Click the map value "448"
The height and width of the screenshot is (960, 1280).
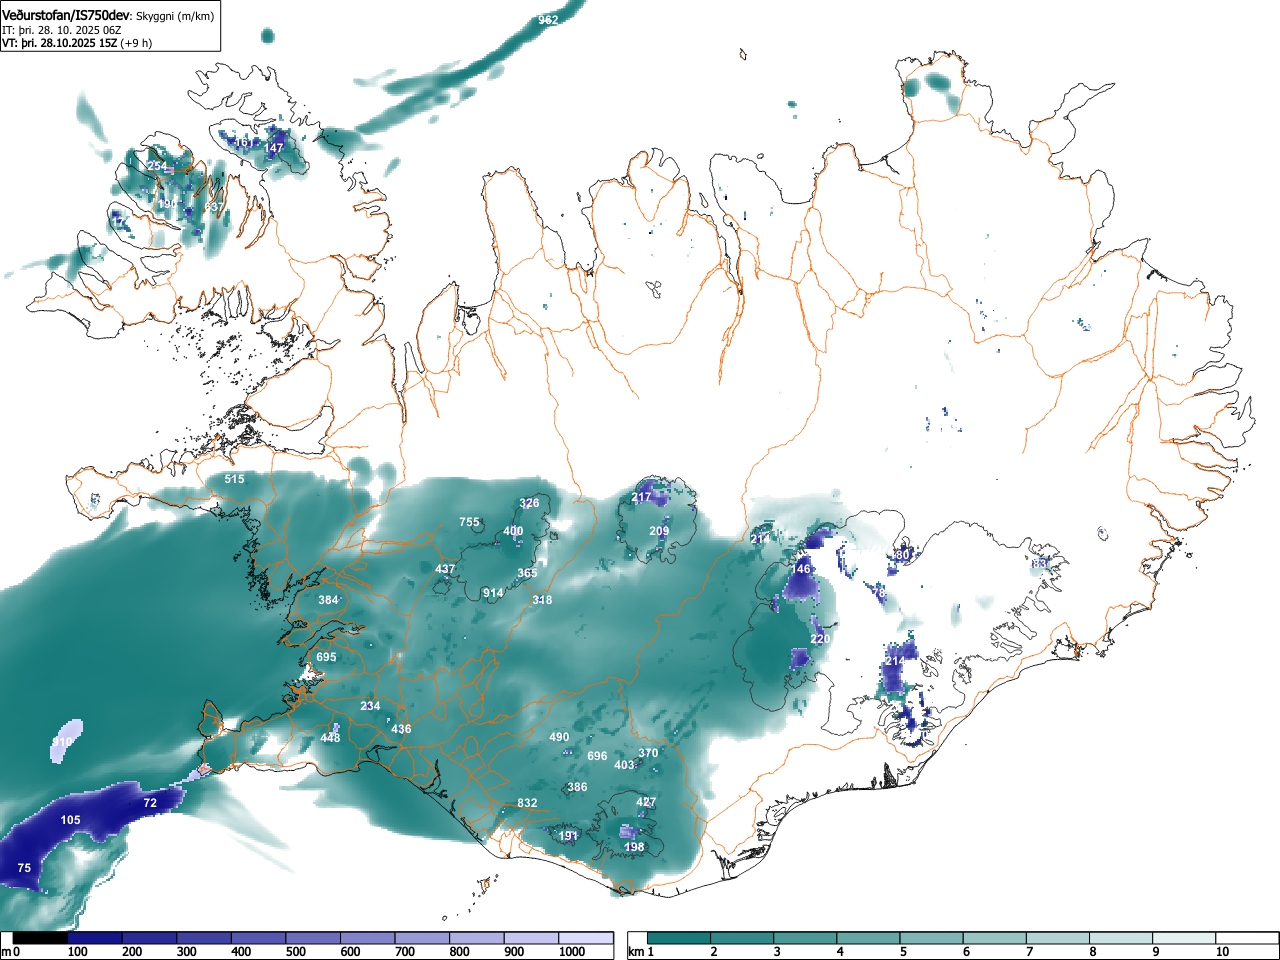point(330,738)
